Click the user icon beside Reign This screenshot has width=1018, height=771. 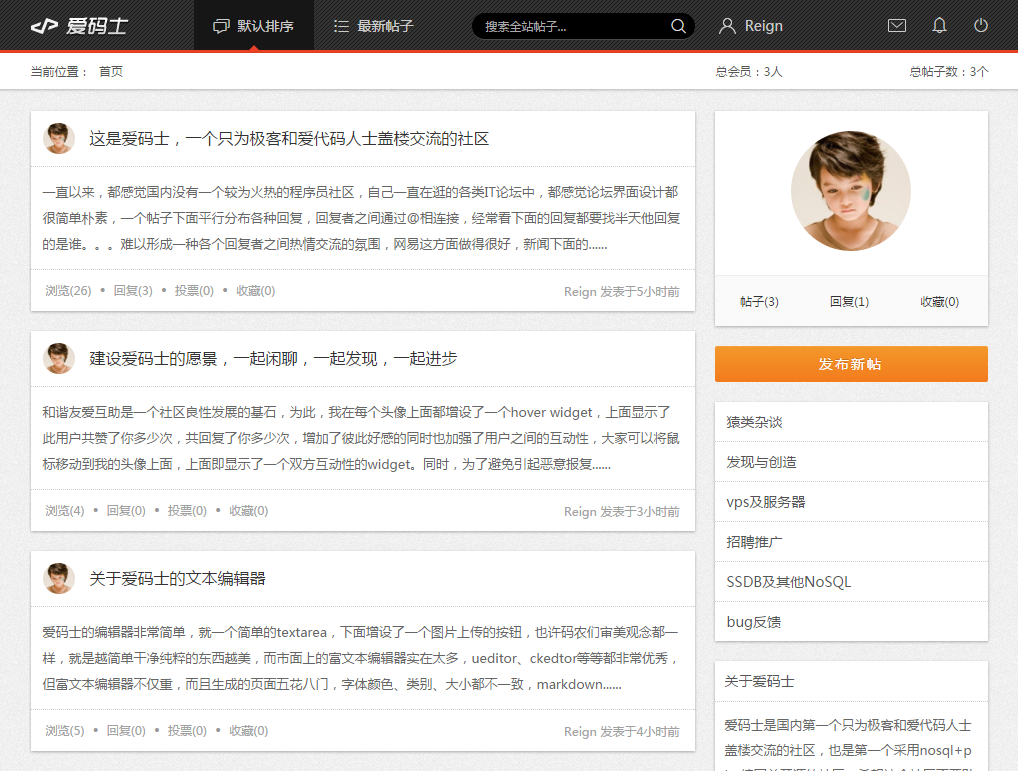click(x=727, y=26)
